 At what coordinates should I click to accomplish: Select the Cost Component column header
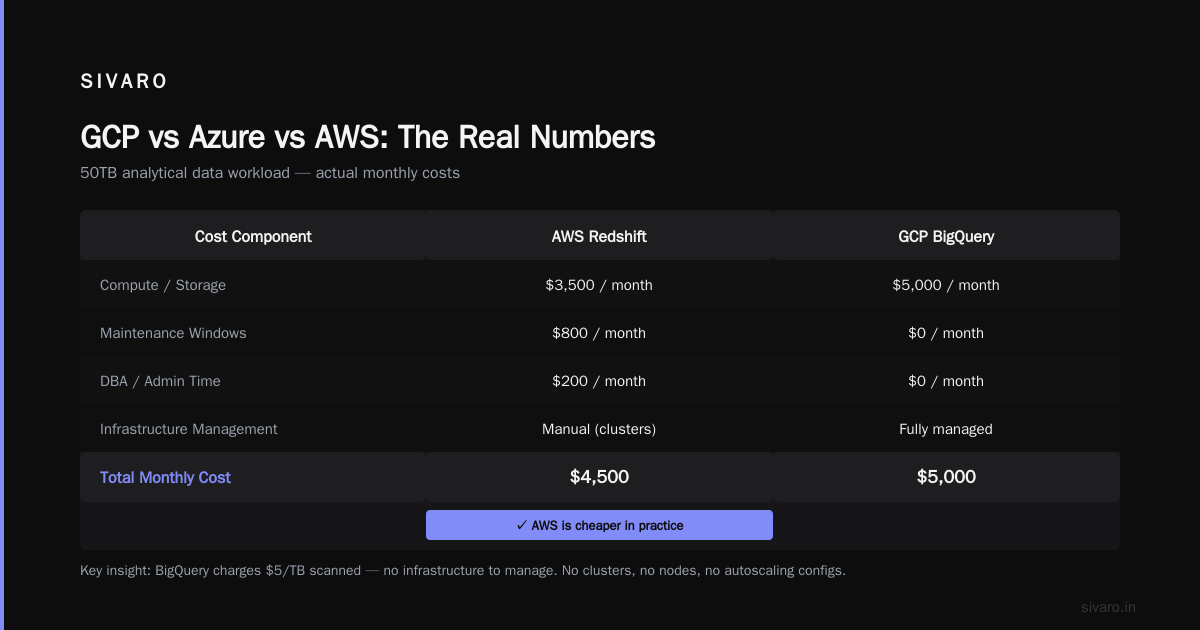253,236
